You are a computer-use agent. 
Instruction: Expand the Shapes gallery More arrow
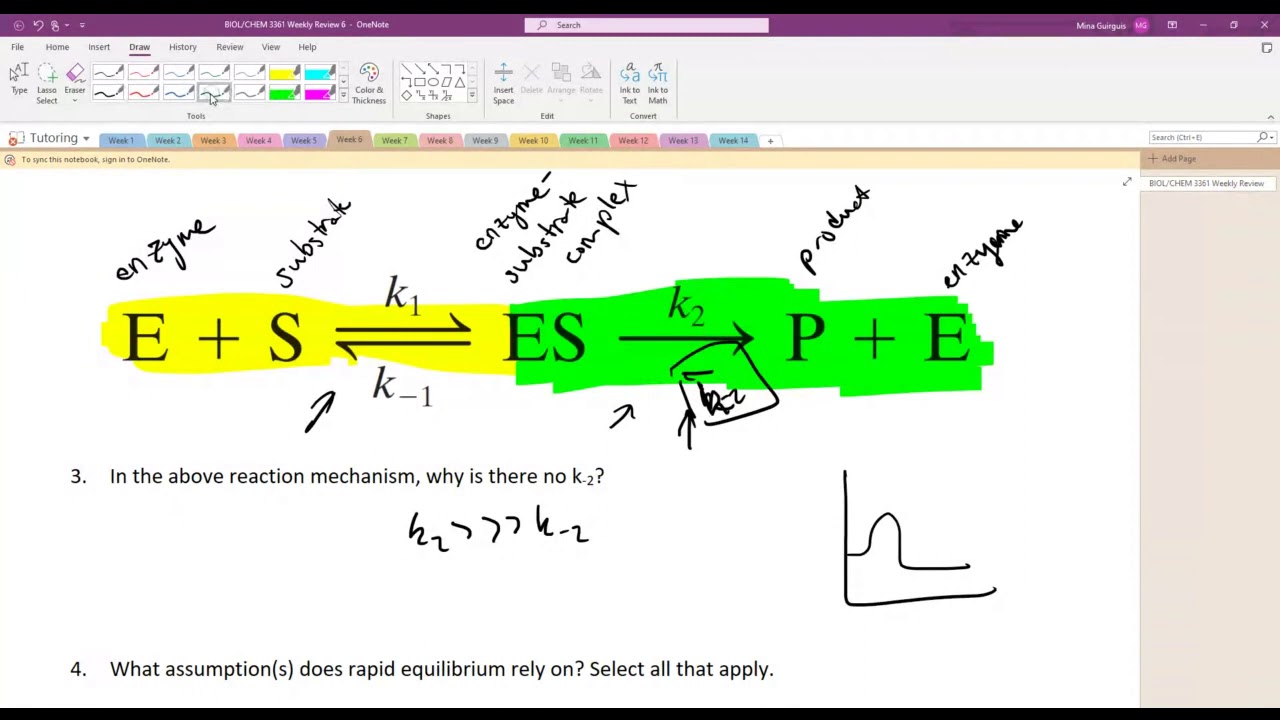click(x=472, y=96)
